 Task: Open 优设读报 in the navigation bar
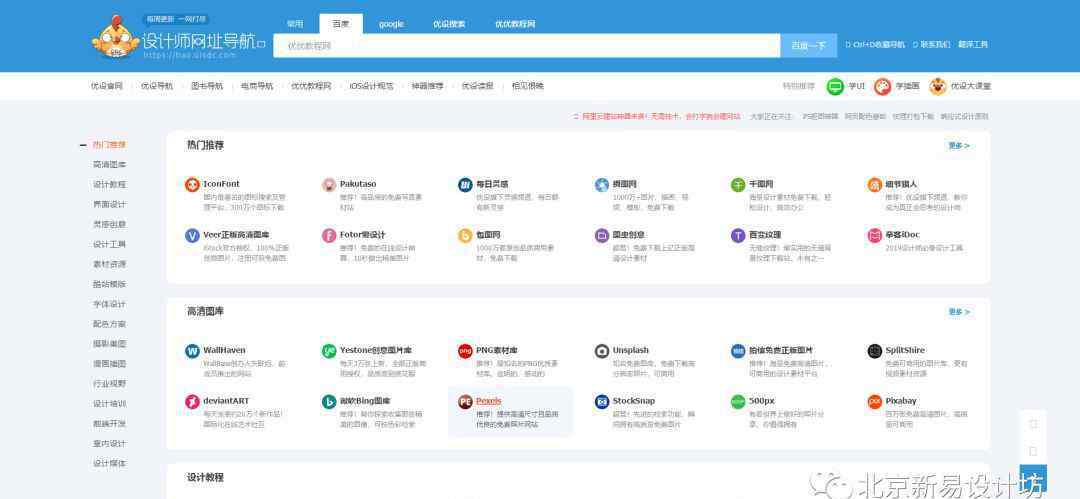tap(477, 86)
